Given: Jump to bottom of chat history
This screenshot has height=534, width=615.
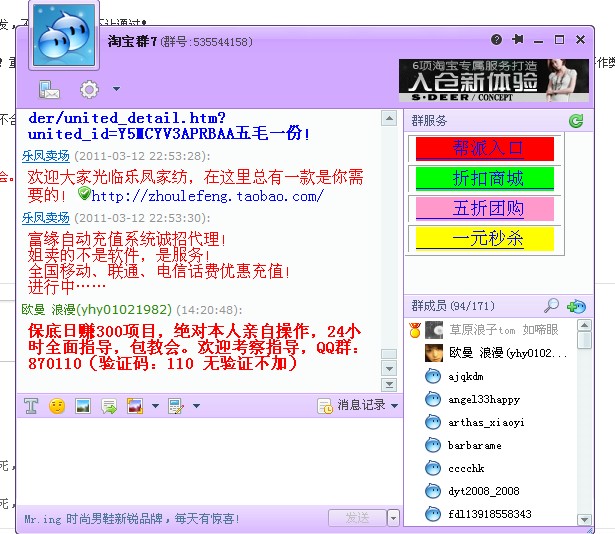Looking at the screenshot, I should [389, 385].
